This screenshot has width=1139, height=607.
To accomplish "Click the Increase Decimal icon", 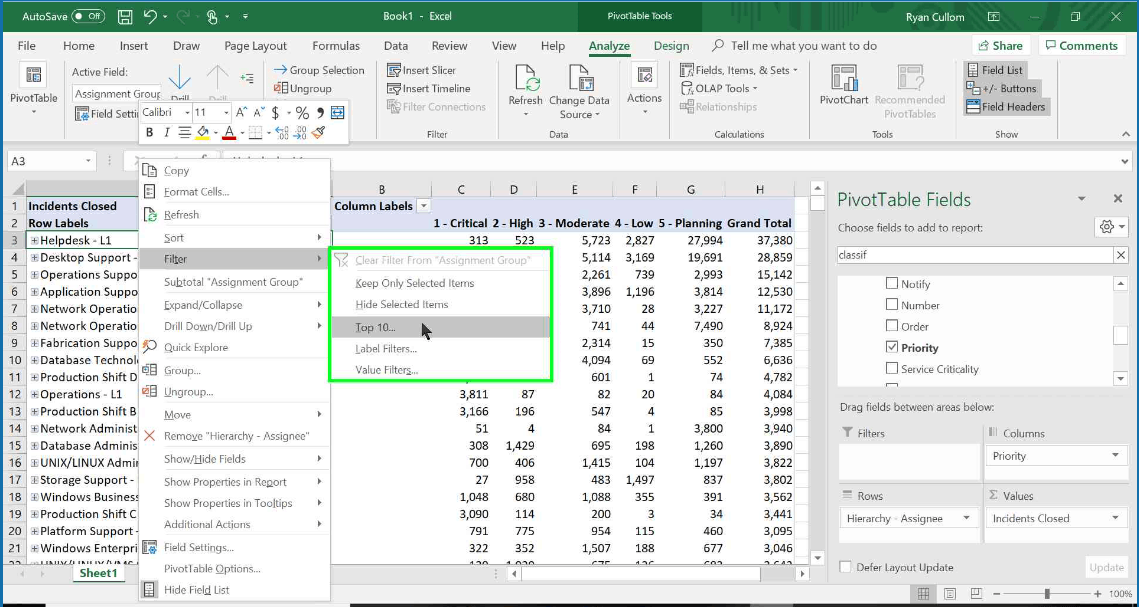I will pyautogui.click(x=283, y=132).
